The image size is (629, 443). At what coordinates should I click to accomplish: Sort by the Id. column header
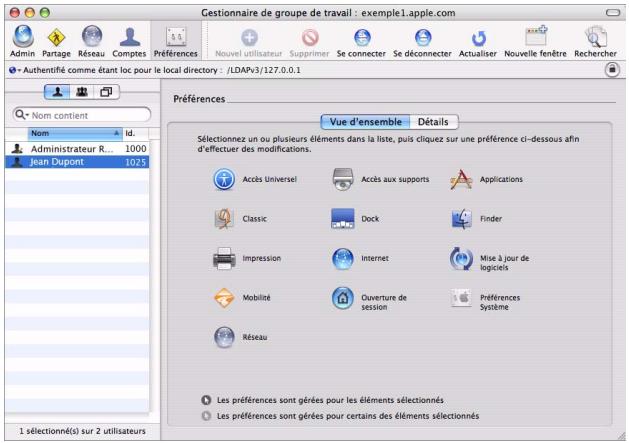point(136,133)
